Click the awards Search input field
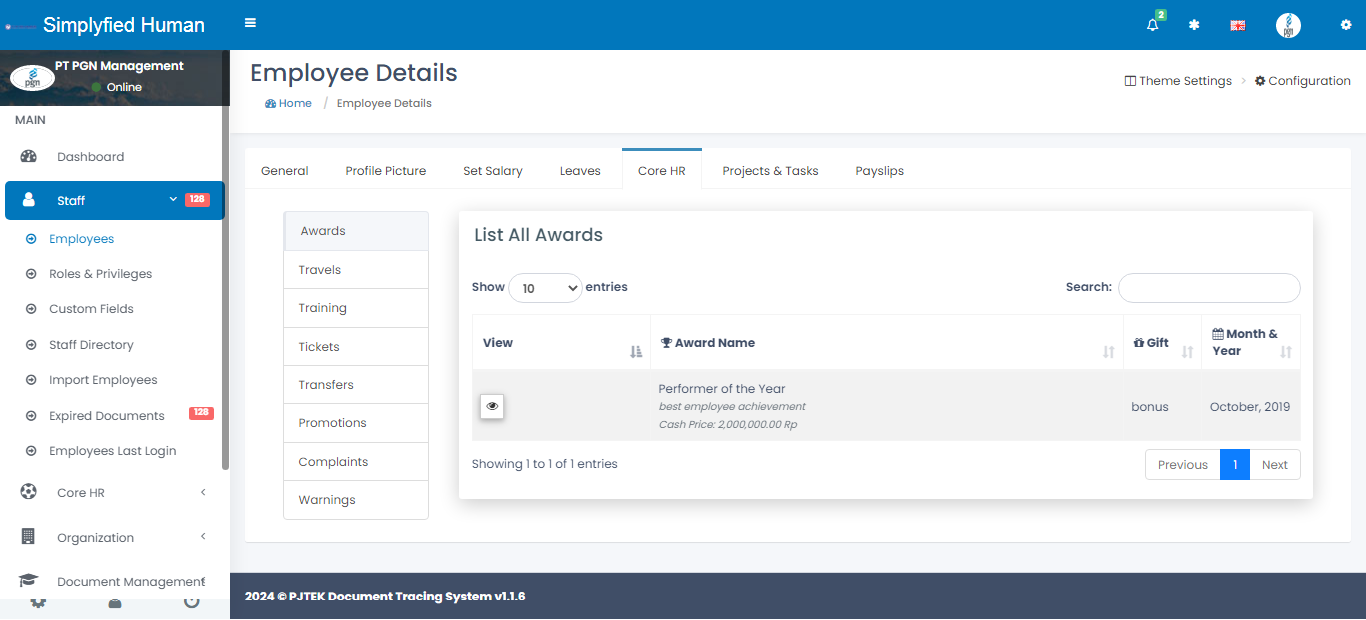 coord(1208,288)
